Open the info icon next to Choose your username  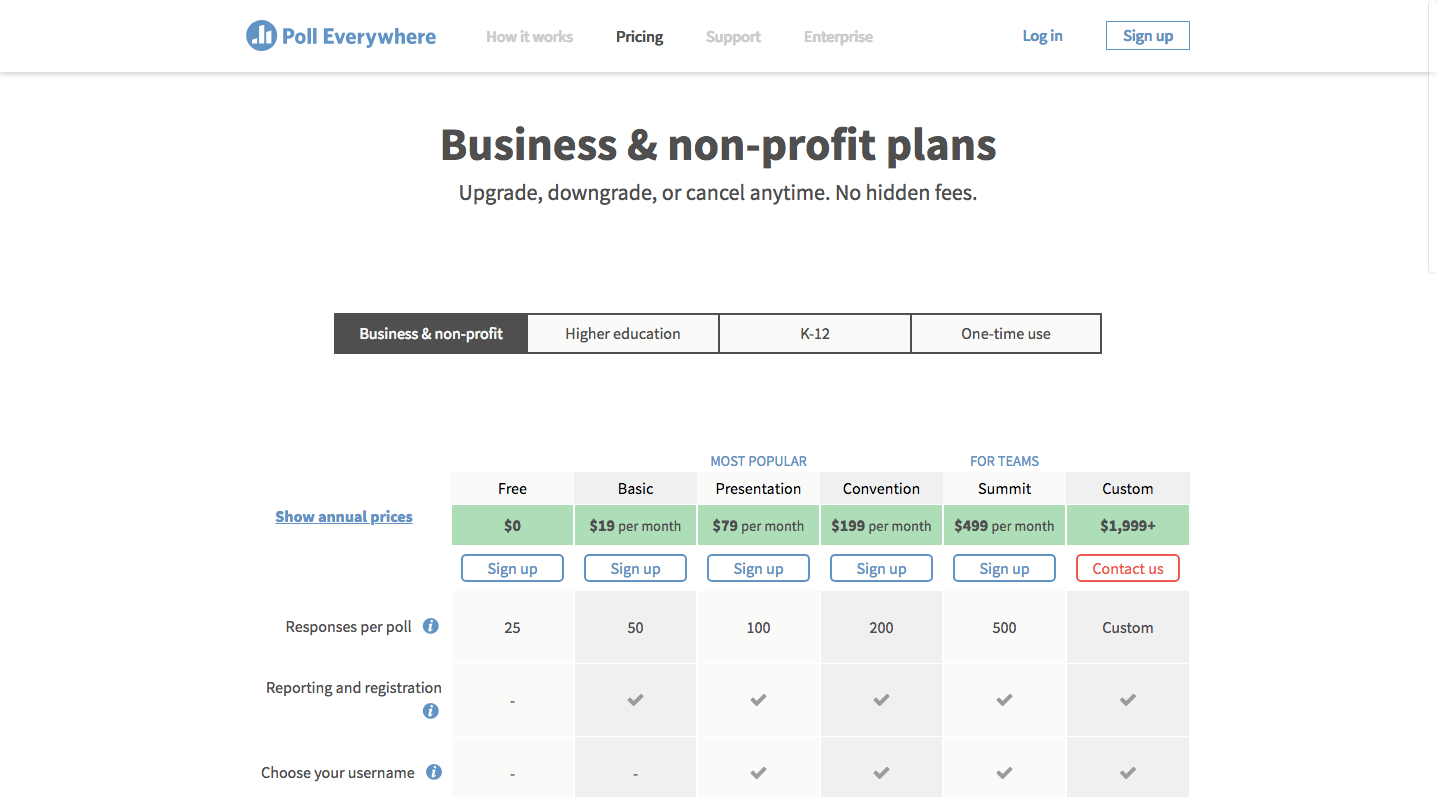click(x=433, y=771)
